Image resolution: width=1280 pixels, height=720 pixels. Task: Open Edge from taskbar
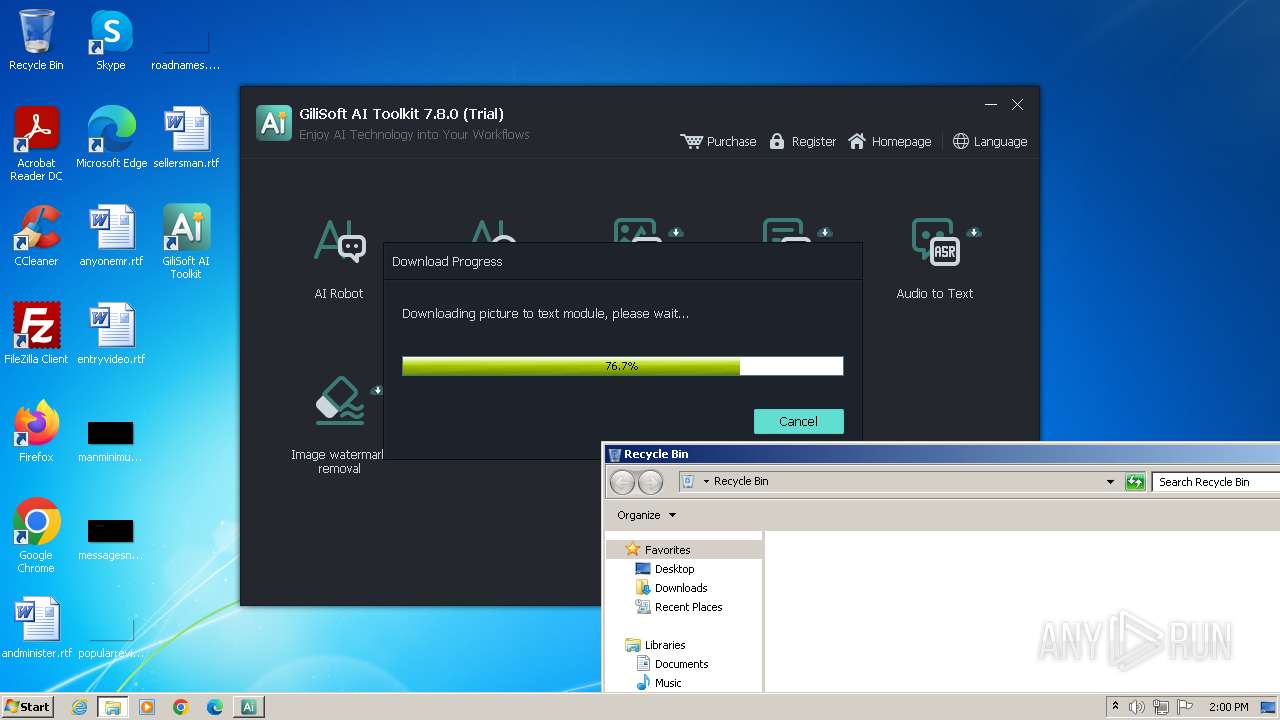click(x=215, y=707)
